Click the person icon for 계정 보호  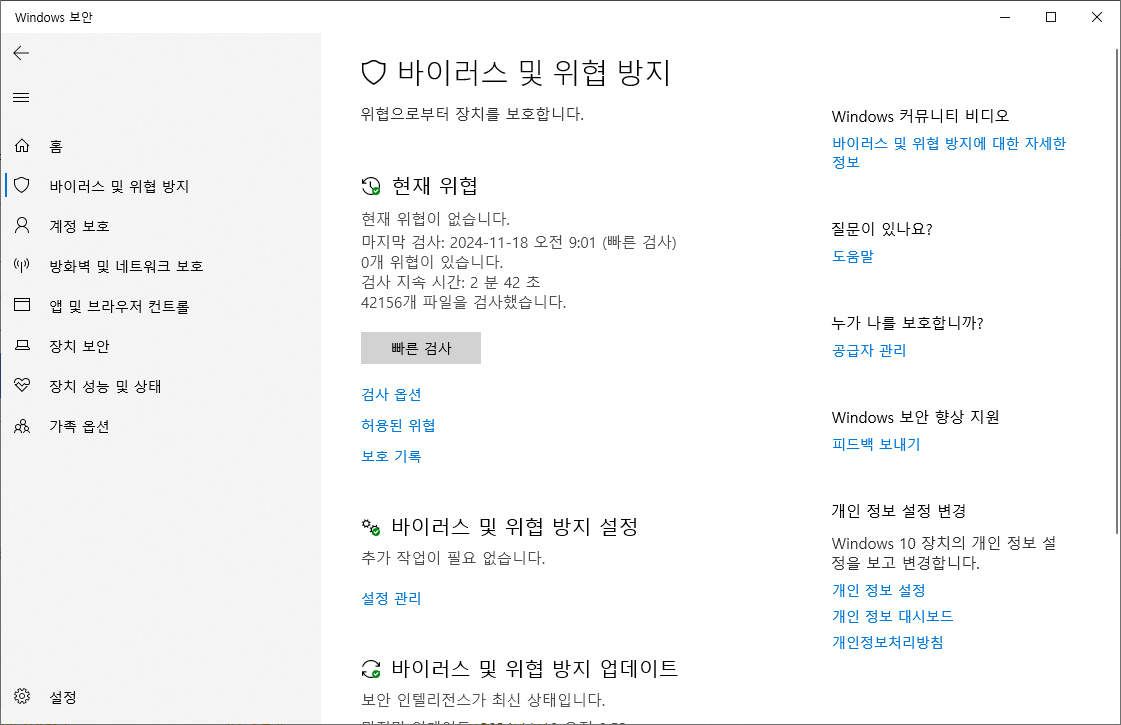[22, 226]
